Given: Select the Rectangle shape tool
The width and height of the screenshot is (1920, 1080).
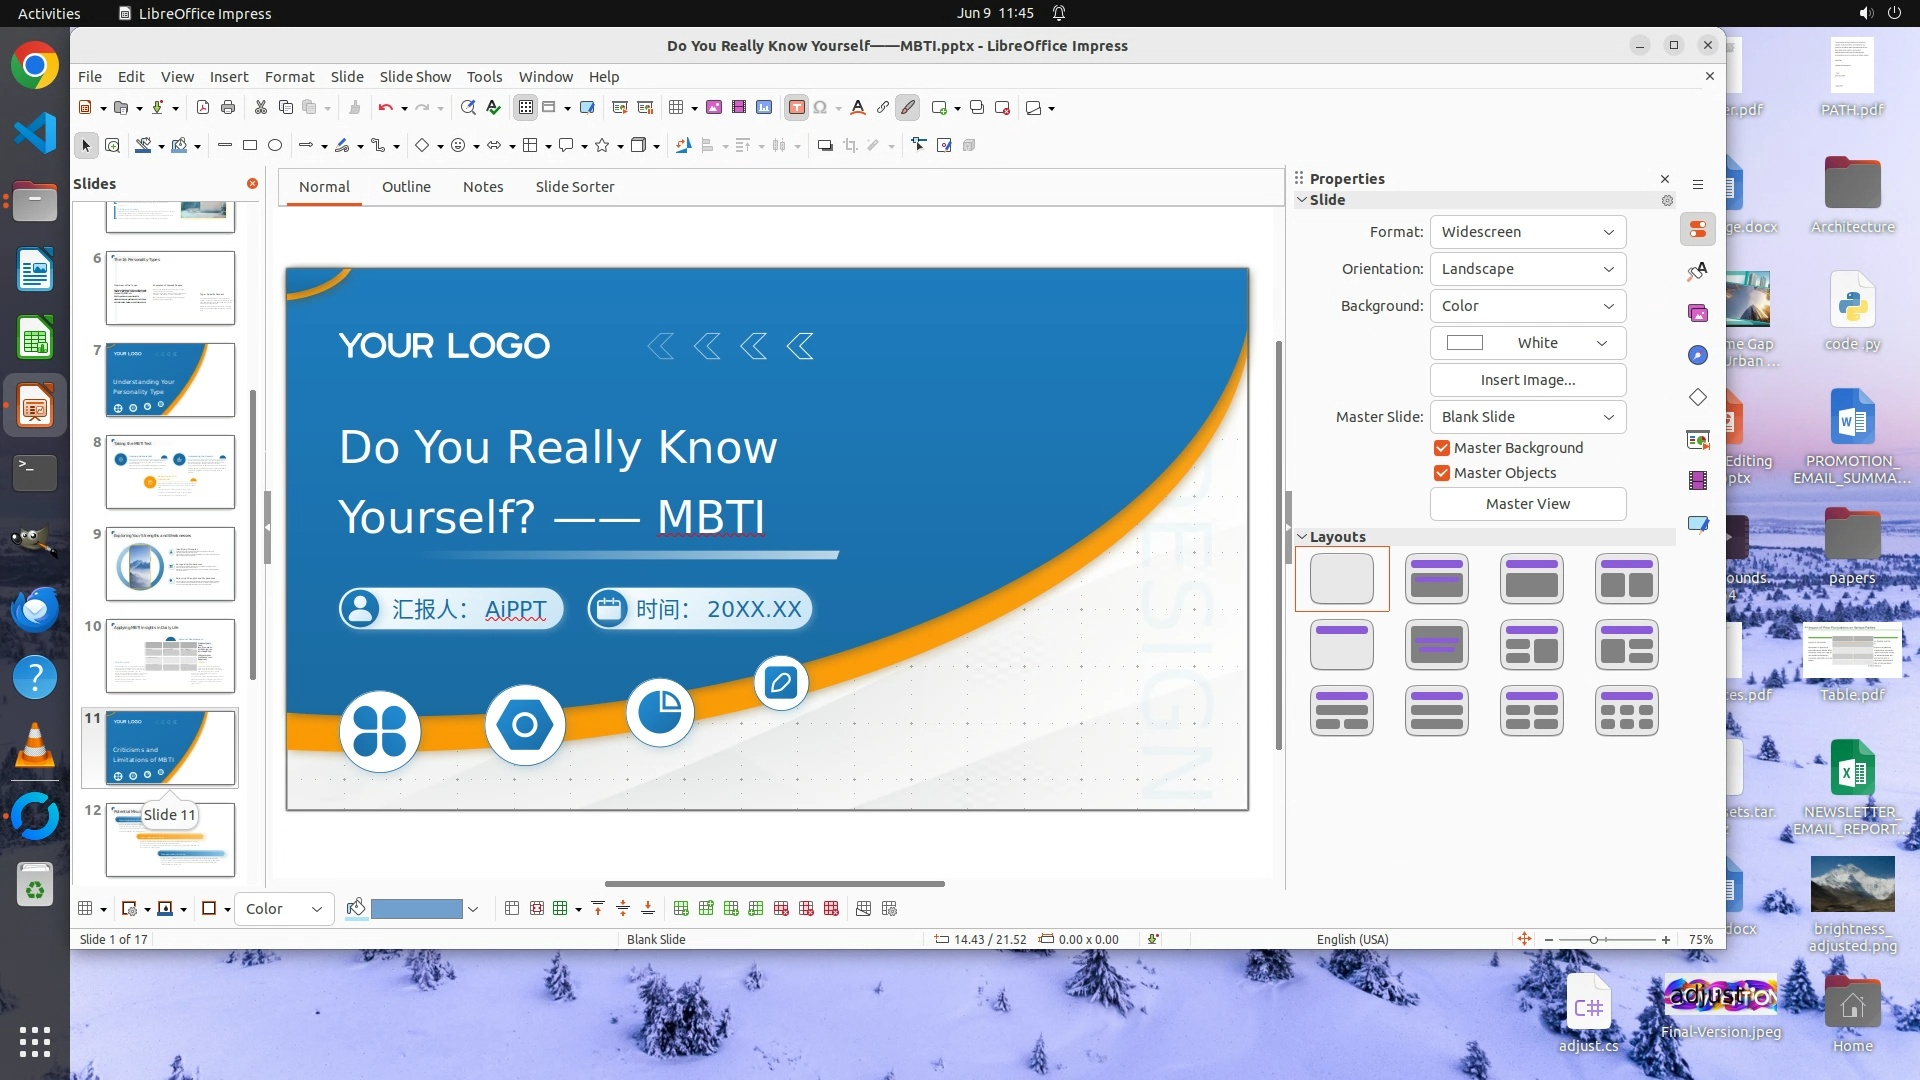Looking at the screenshot, I should point(250,146).
